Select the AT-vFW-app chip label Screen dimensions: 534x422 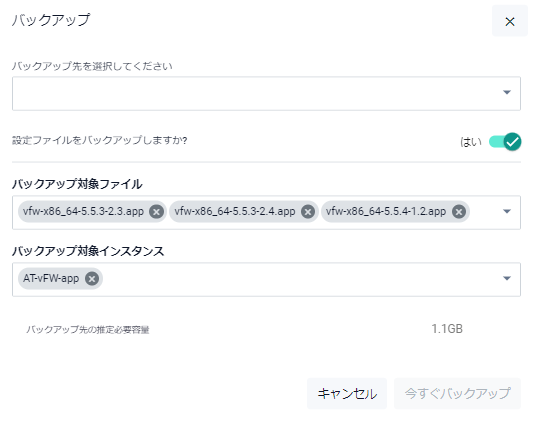[x=51, y=279]
